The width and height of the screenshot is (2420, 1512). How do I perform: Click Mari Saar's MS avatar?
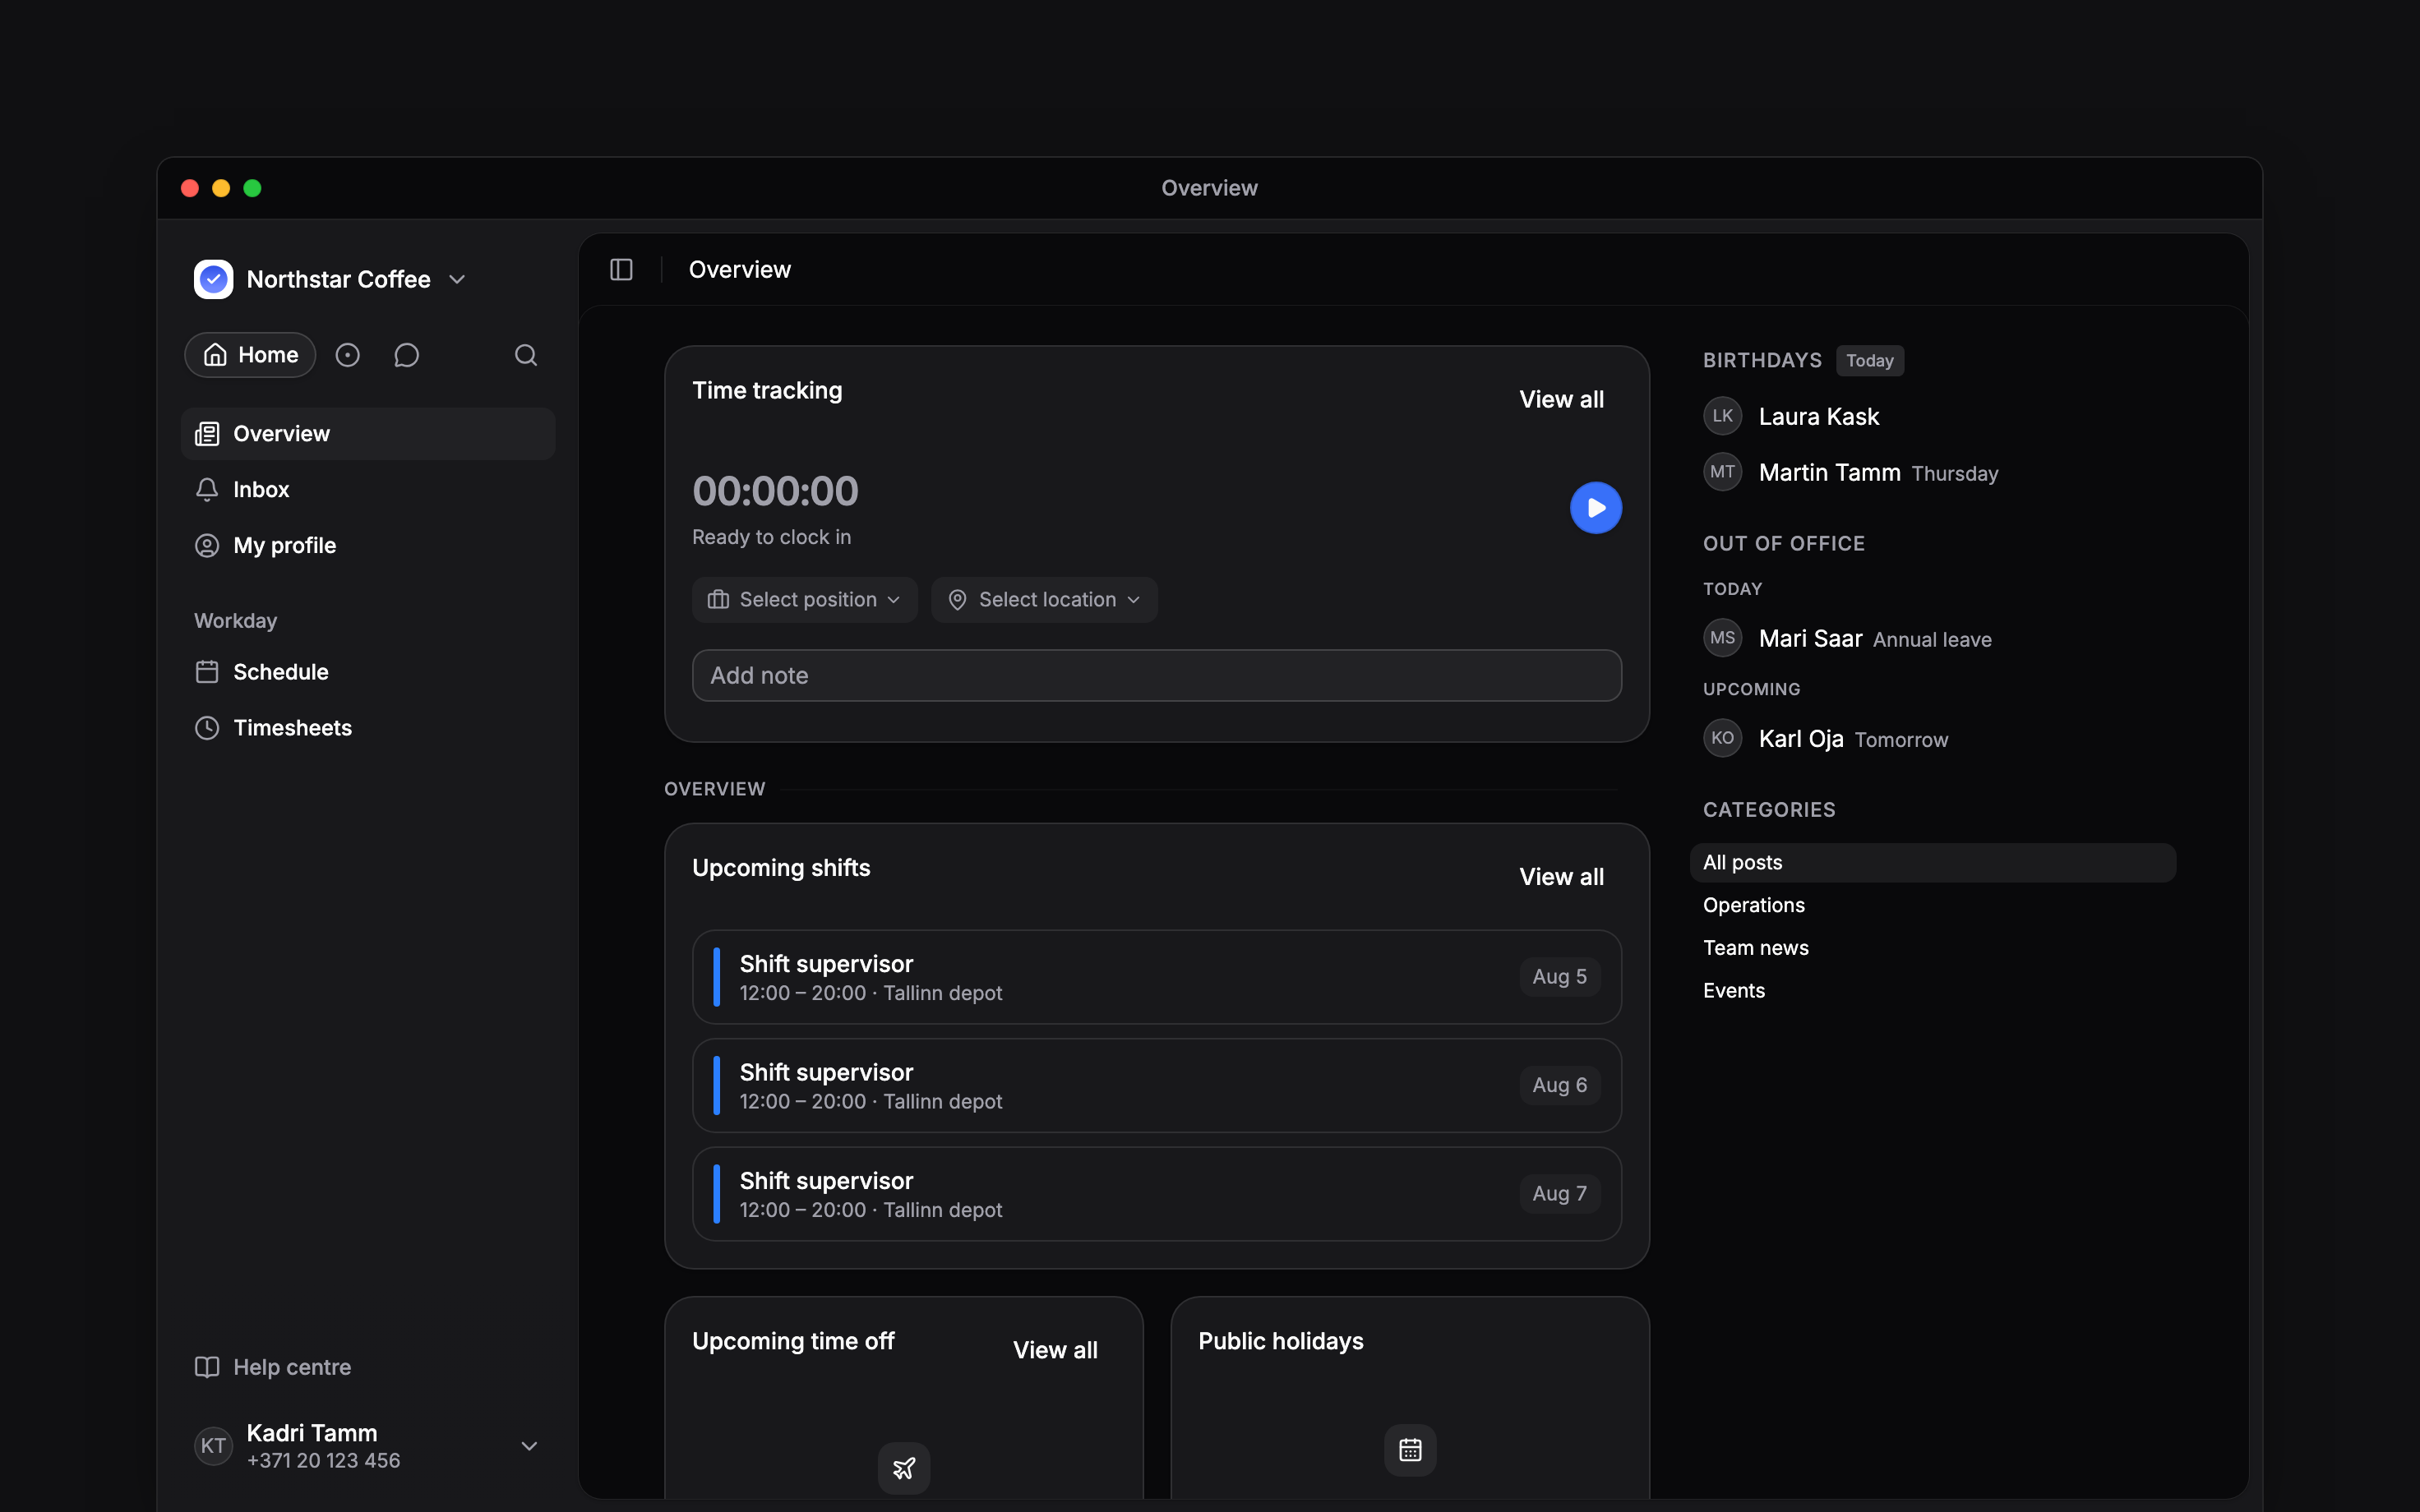click(x=1722, y=638)
